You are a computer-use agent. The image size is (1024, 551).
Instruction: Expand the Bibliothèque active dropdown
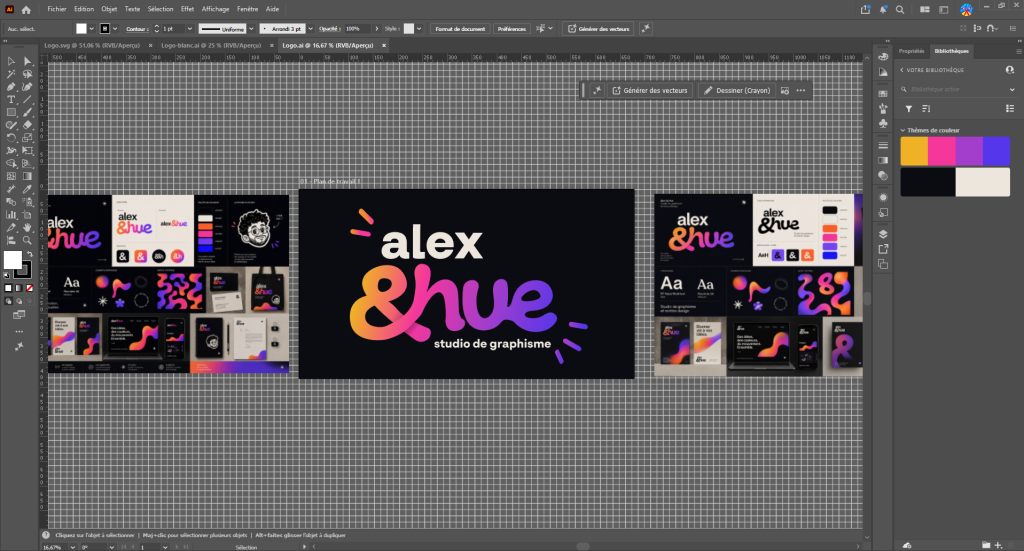(1012, 89)
